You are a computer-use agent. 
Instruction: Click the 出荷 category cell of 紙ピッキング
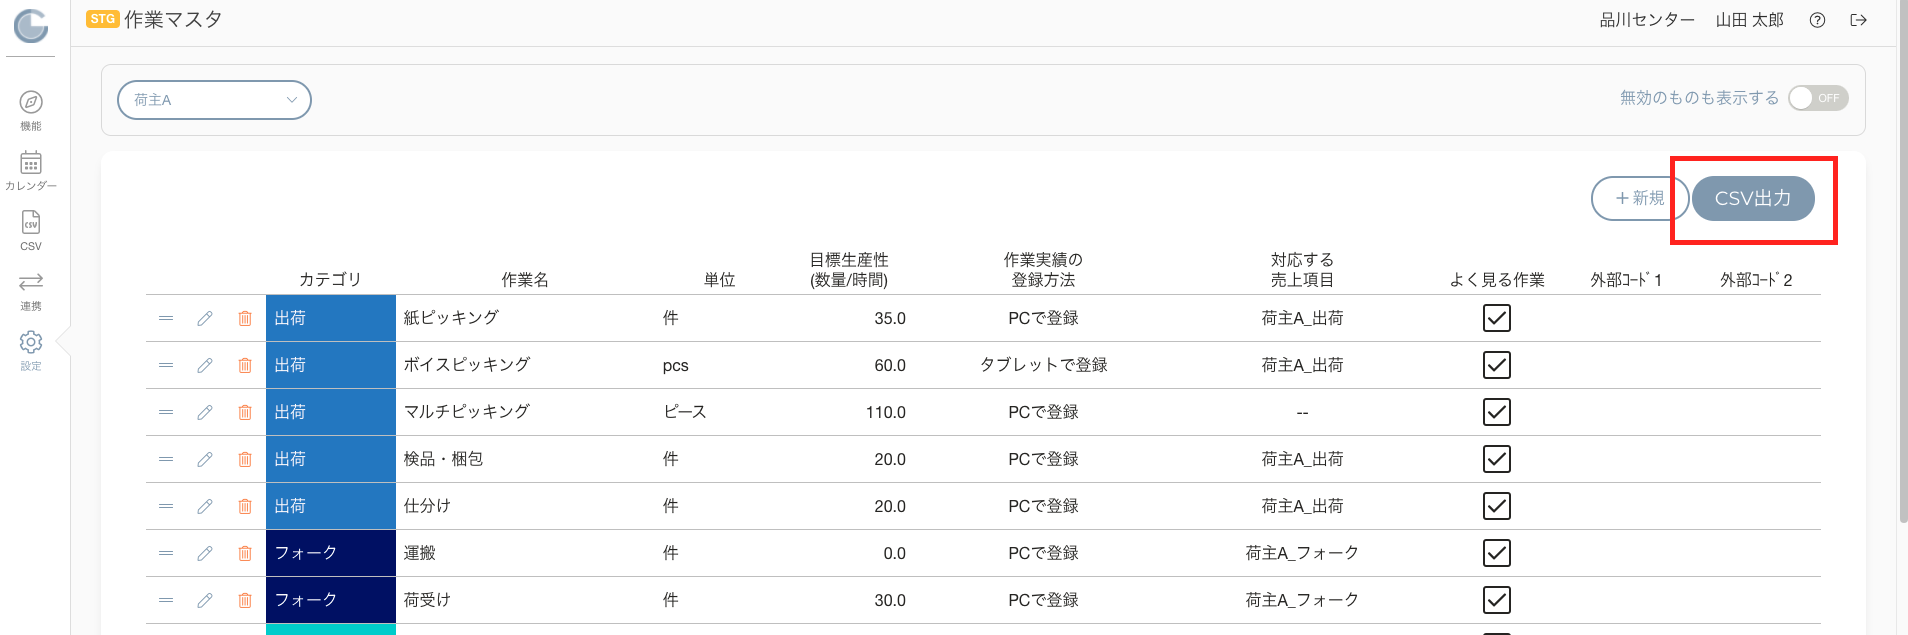coord(331,318)
